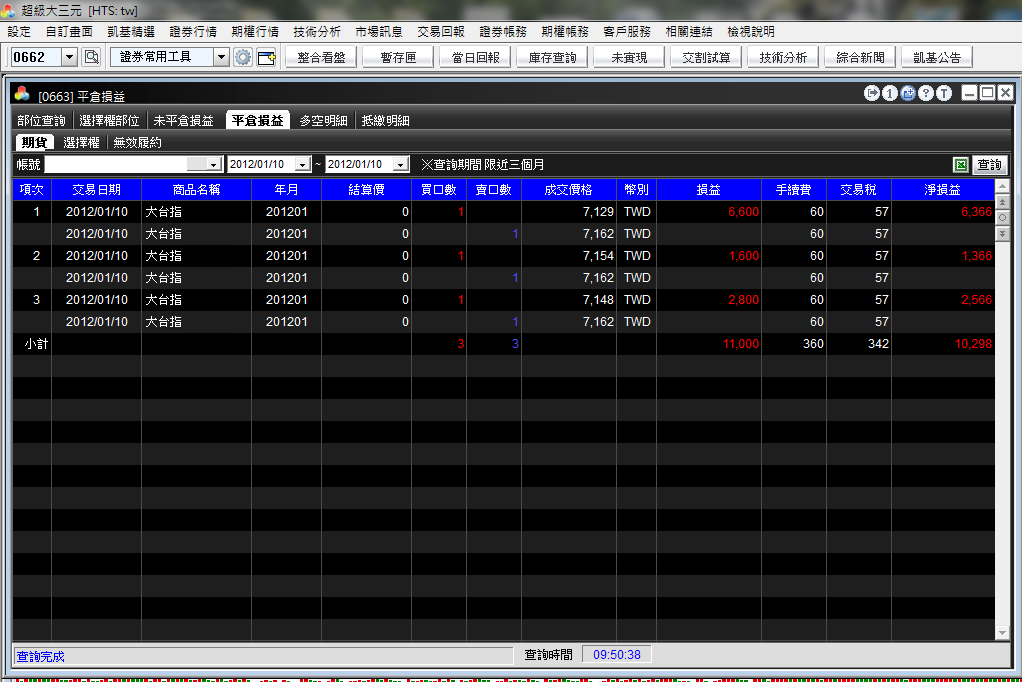Screen dimensions: 1022x682
Task: Click the add-to-folder icon in titlebar
Action: click(908, 93)
